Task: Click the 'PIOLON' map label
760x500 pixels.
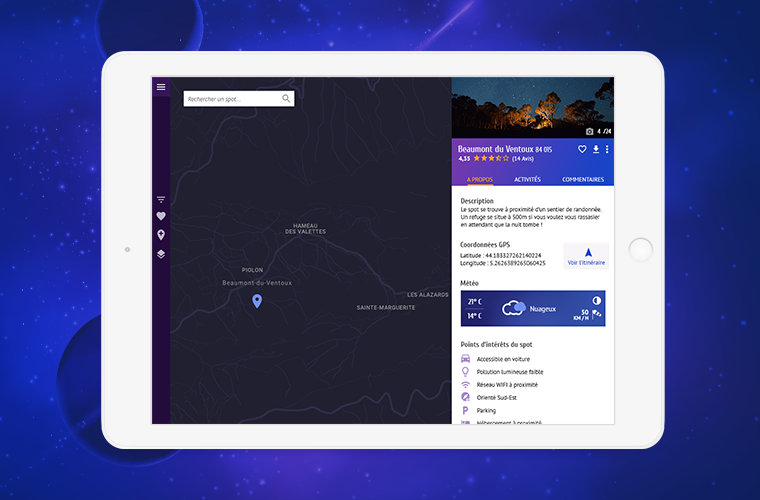Action: click(253, 270)
